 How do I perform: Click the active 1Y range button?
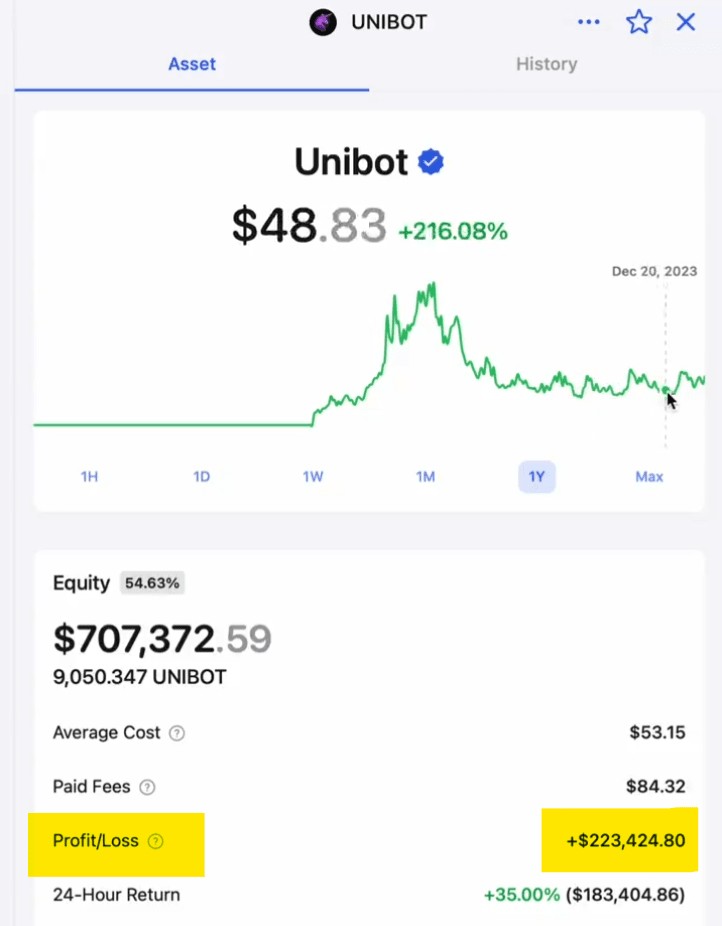pyautogui.click(x=537, y=477)
